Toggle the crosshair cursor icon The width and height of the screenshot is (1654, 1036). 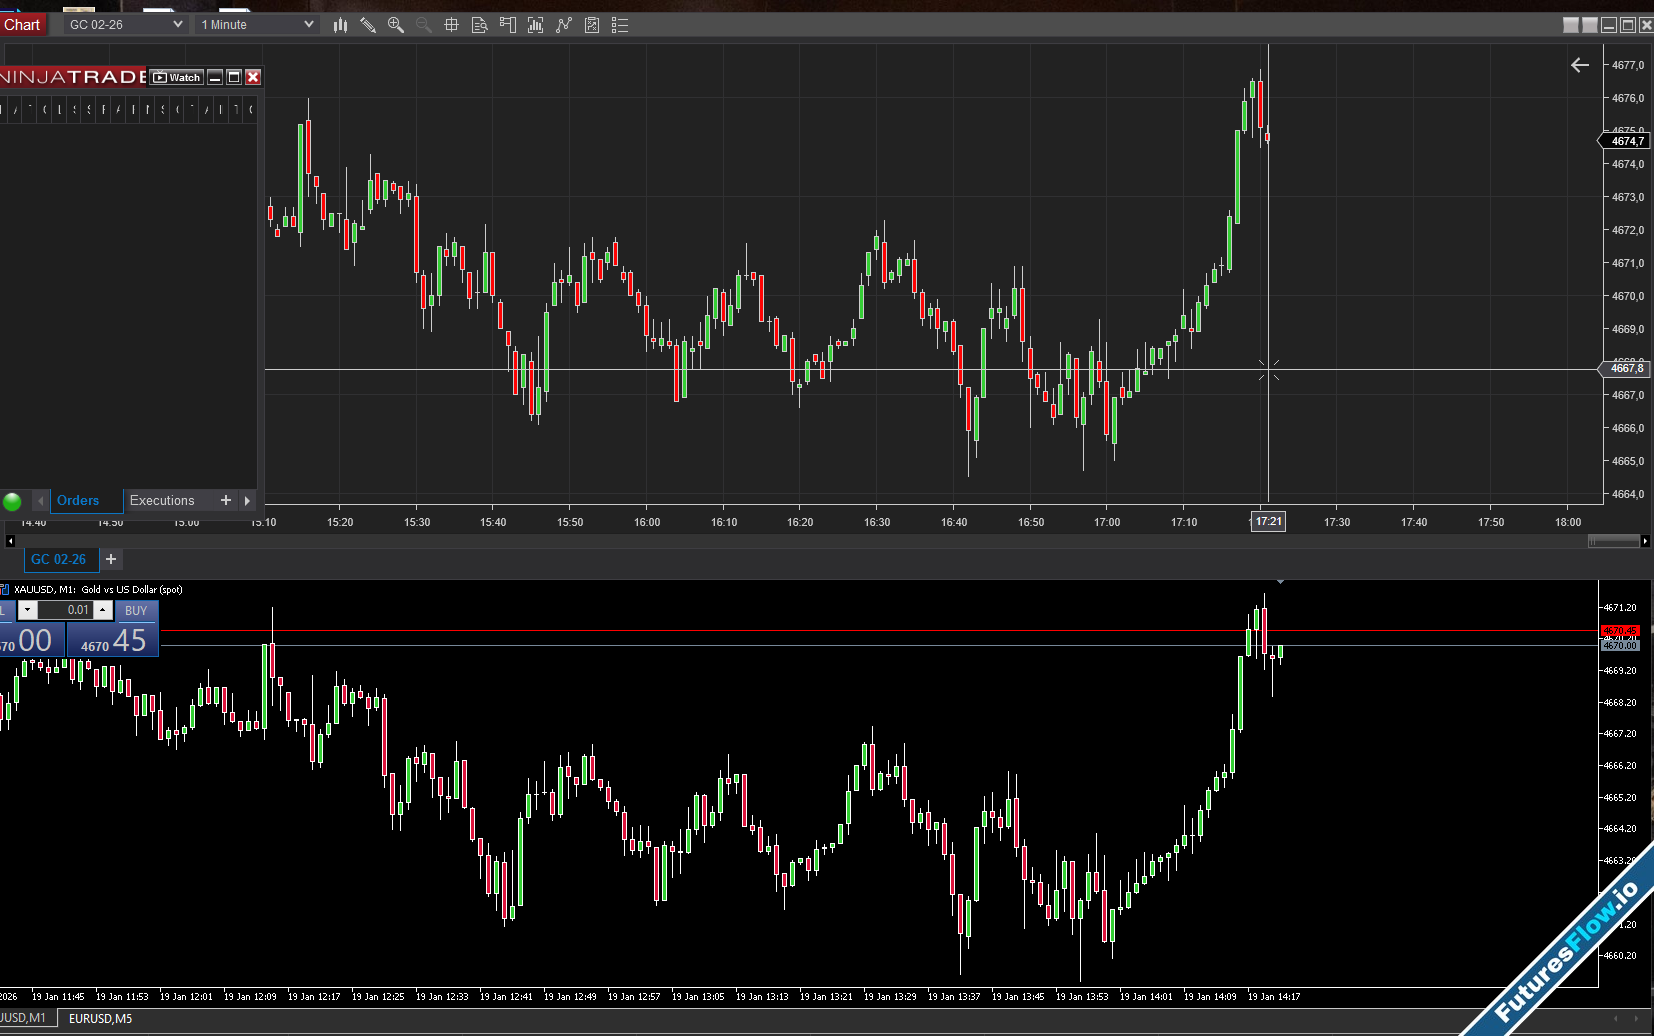[x=451, y=25]
